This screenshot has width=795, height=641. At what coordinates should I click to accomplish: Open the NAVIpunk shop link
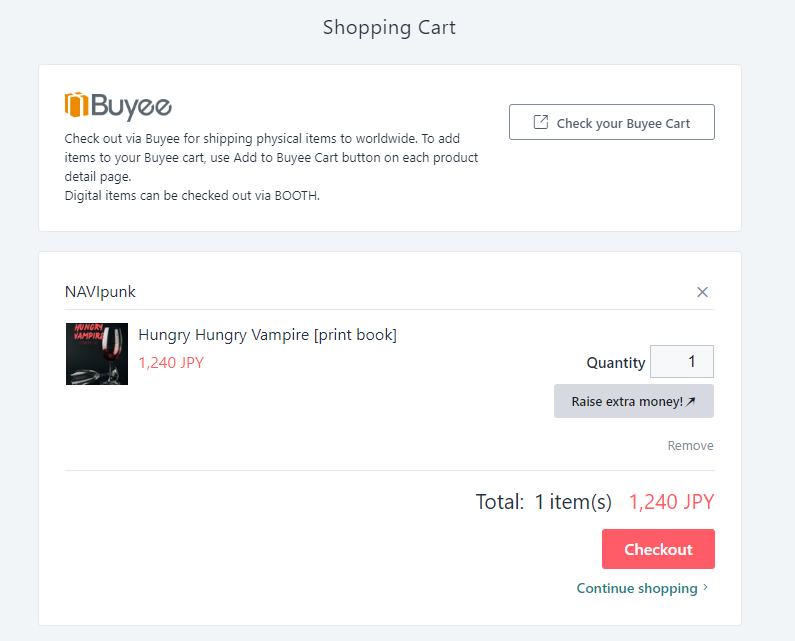coord(100,292)
